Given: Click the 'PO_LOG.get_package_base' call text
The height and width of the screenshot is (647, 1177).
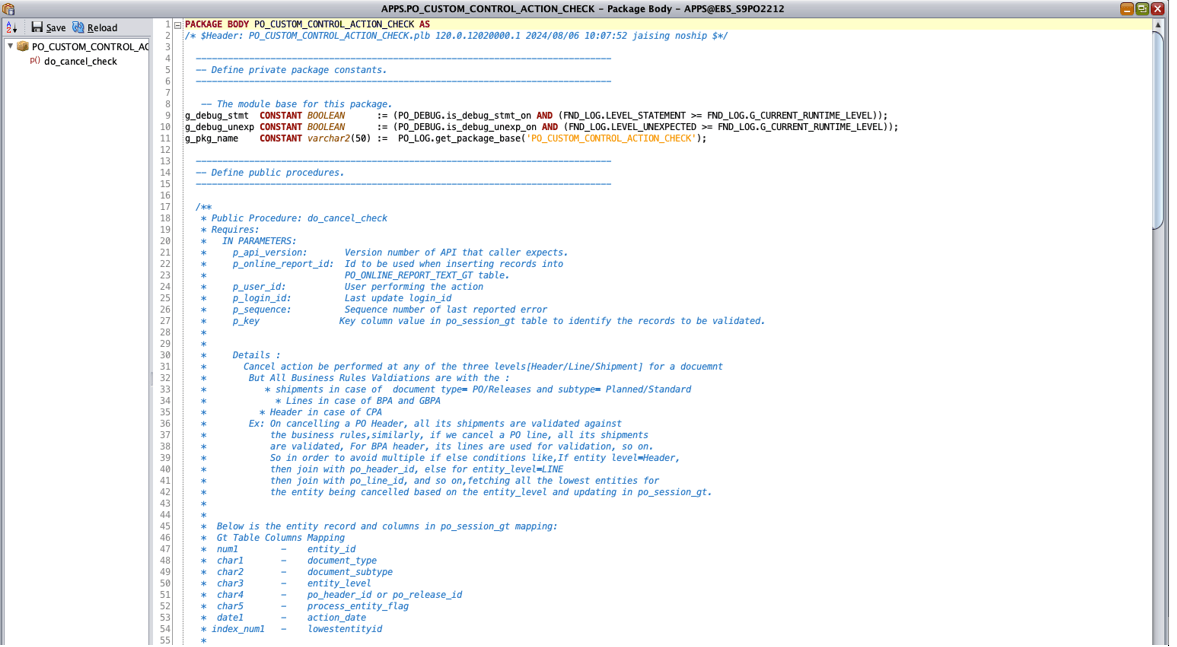Looking at the screenshot, I should [459, 138].
